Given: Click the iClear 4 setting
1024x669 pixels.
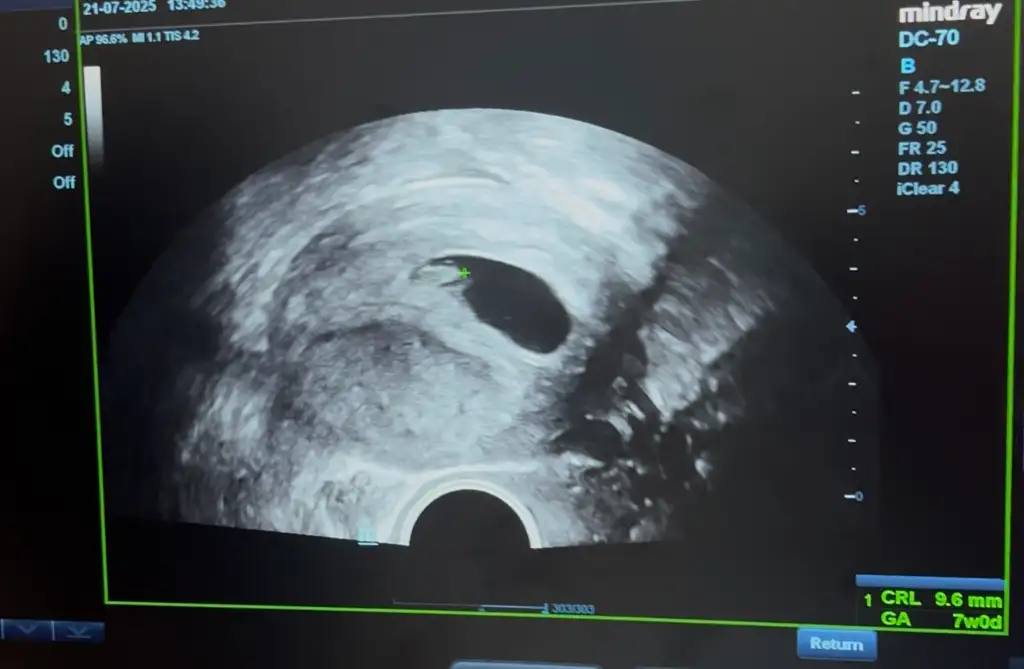Looking at the screenshot, I should point(928,188).
